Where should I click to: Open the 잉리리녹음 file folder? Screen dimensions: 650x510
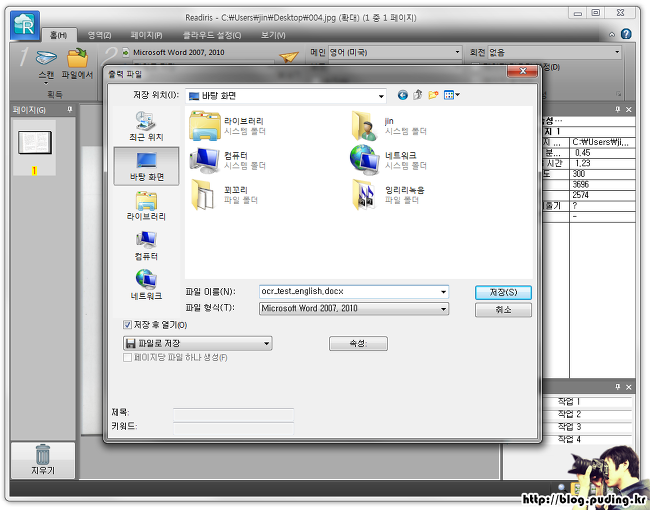[x=388, y=194]
